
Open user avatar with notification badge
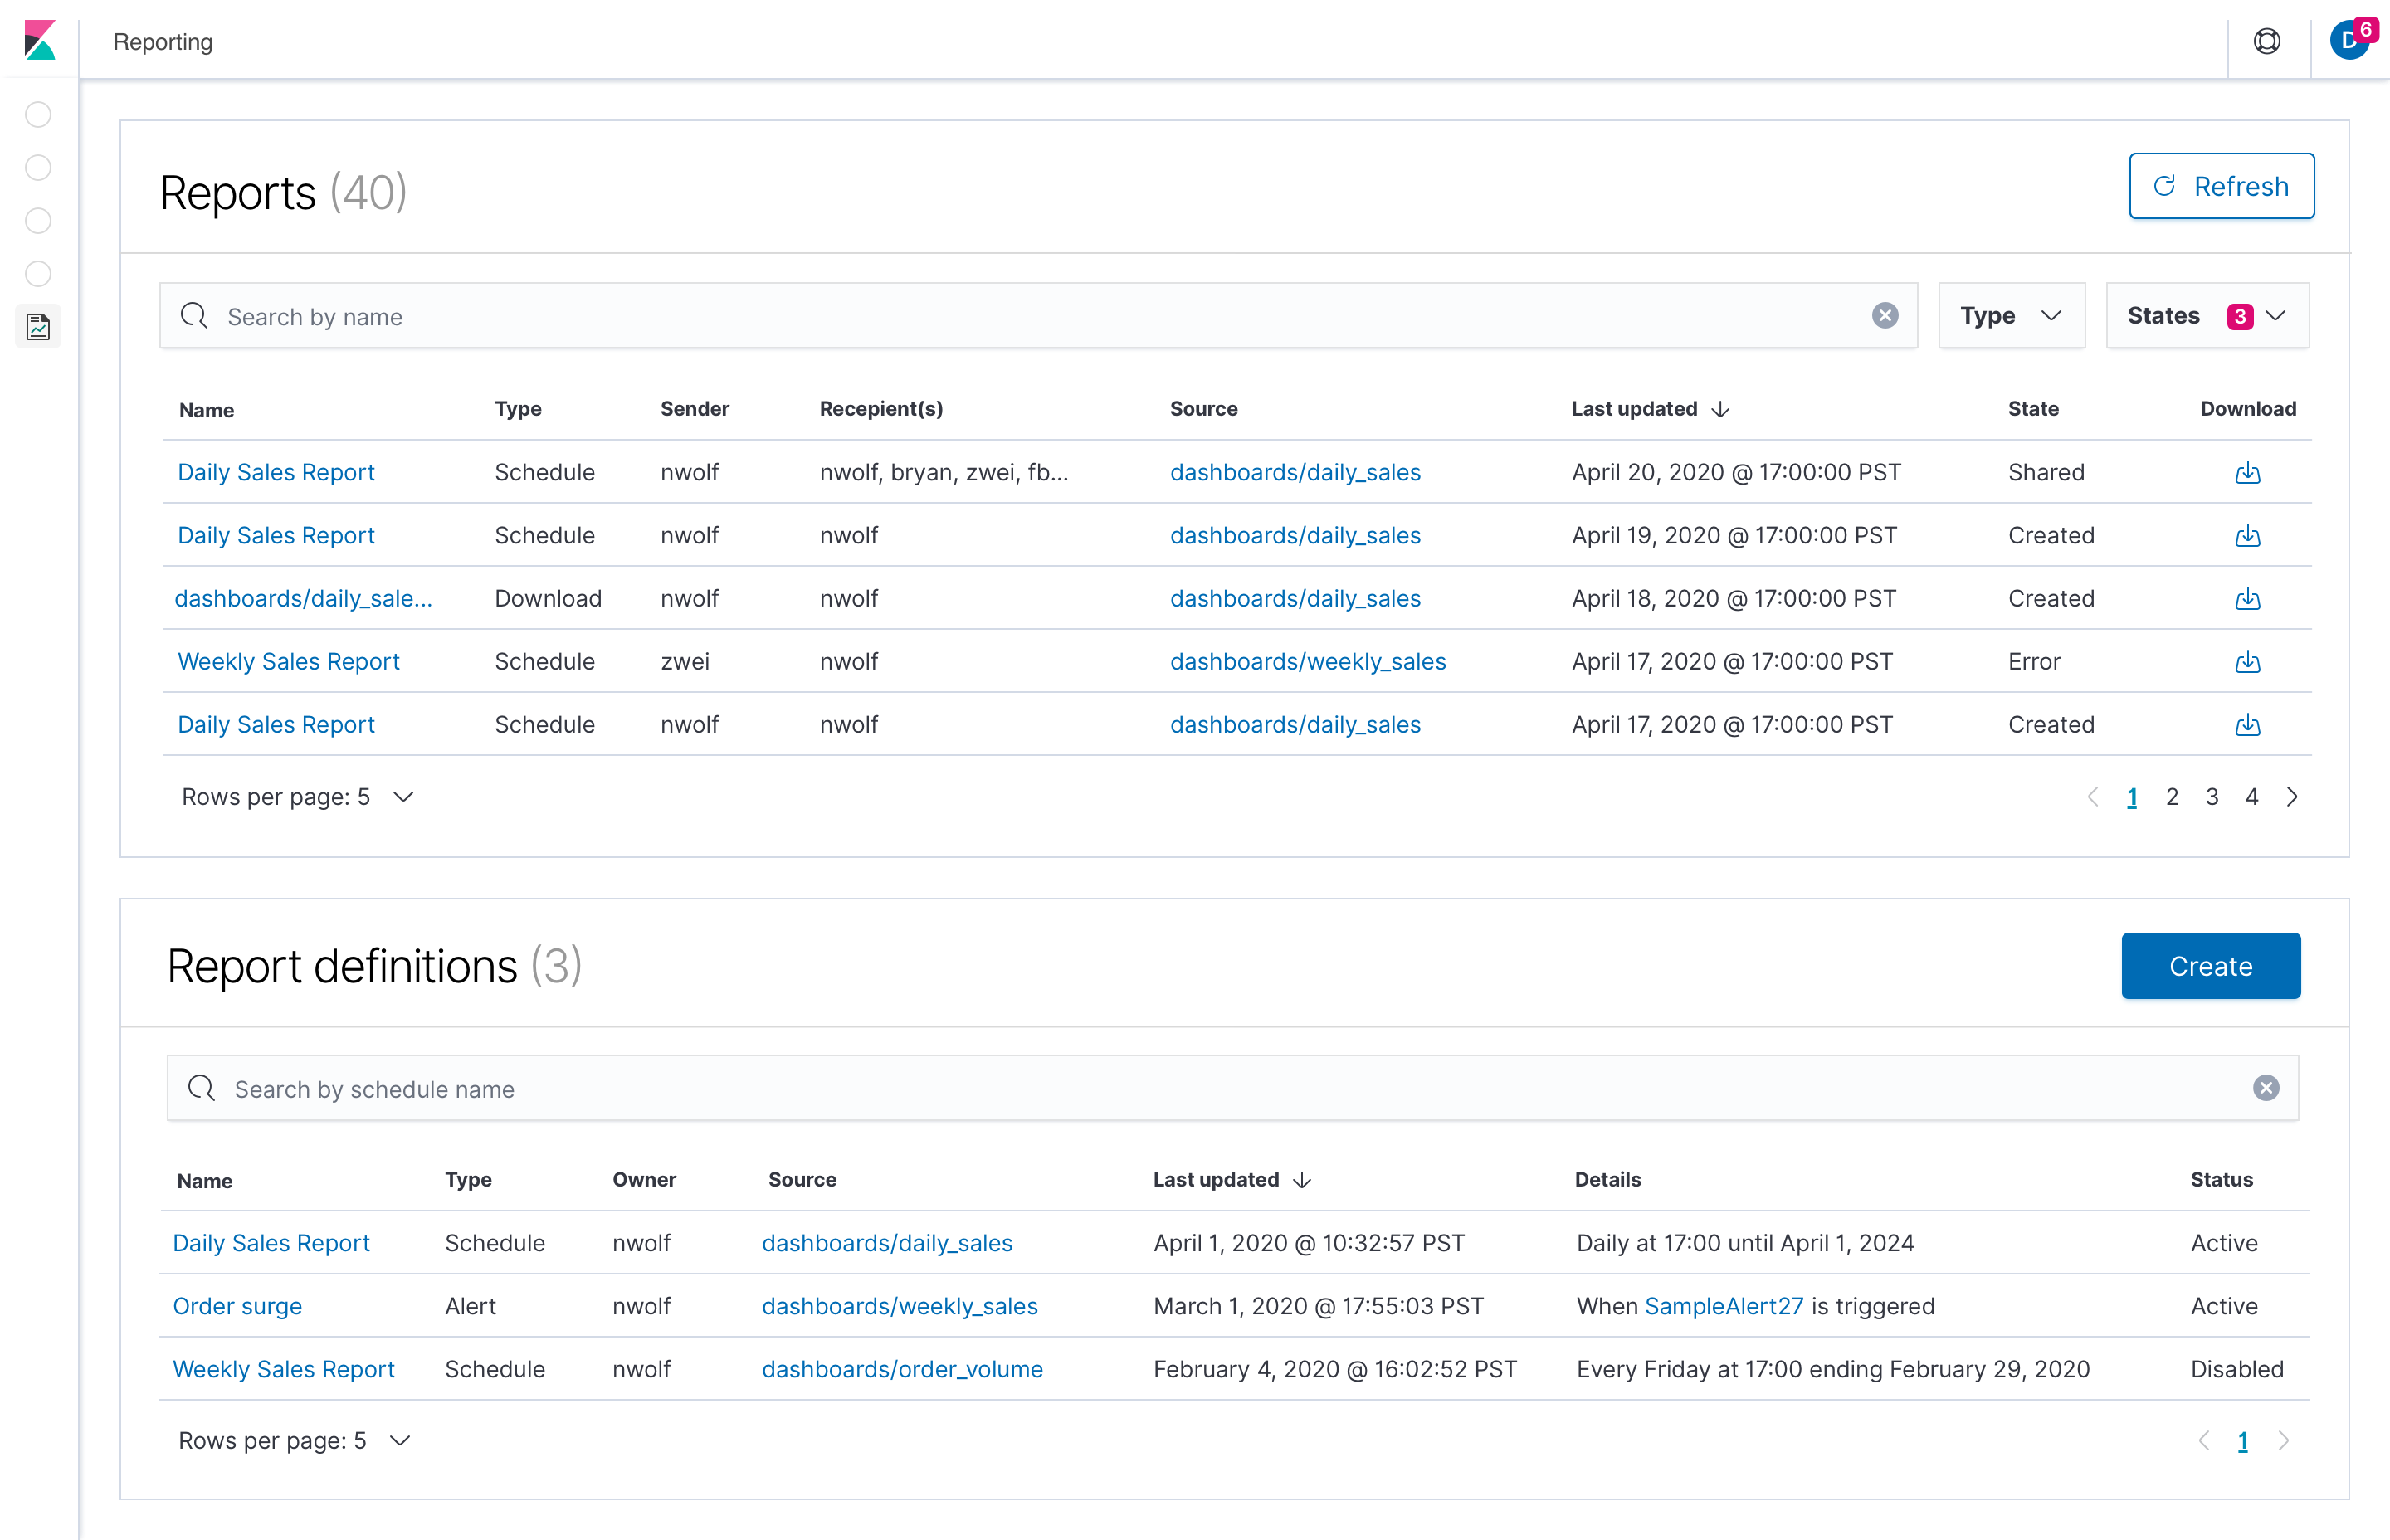pyautogui.click(x=2352, y=40)
